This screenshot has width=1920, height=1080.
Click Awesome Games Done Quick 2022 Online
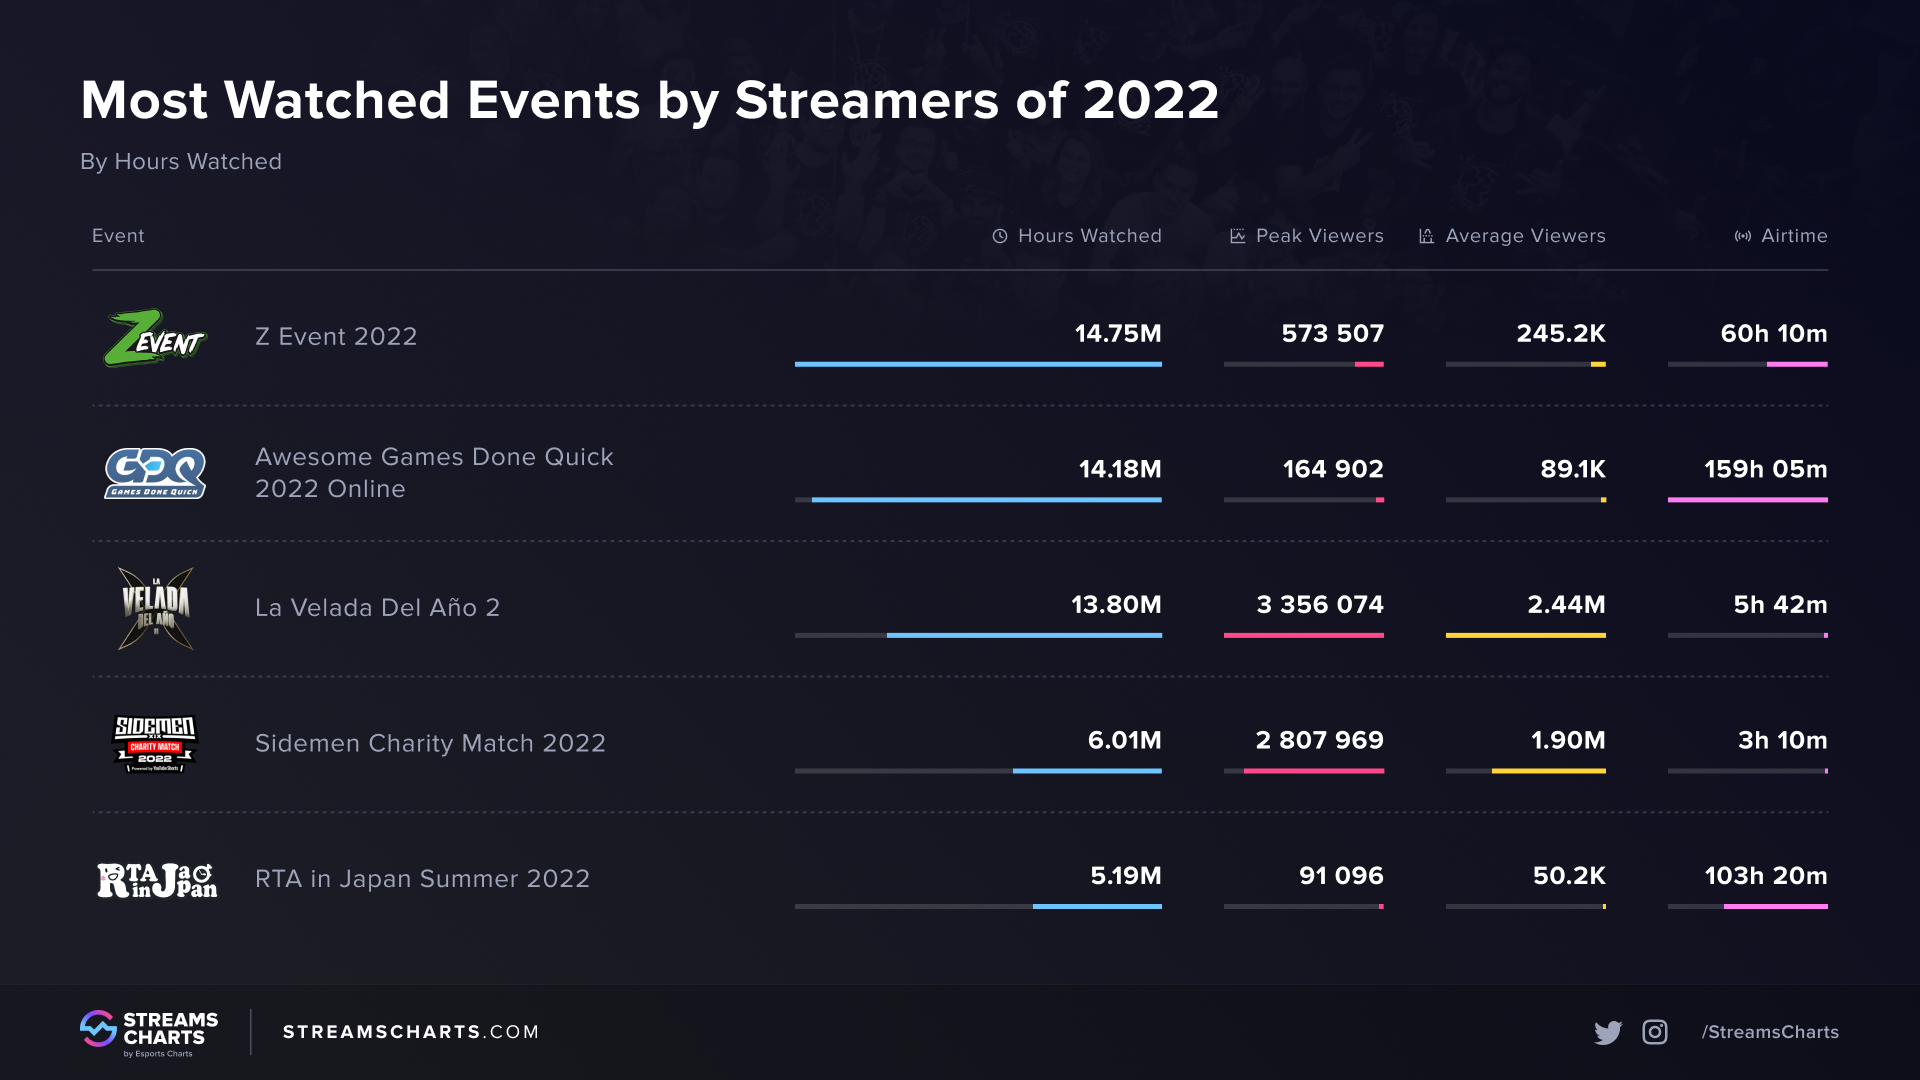(434, 473)
